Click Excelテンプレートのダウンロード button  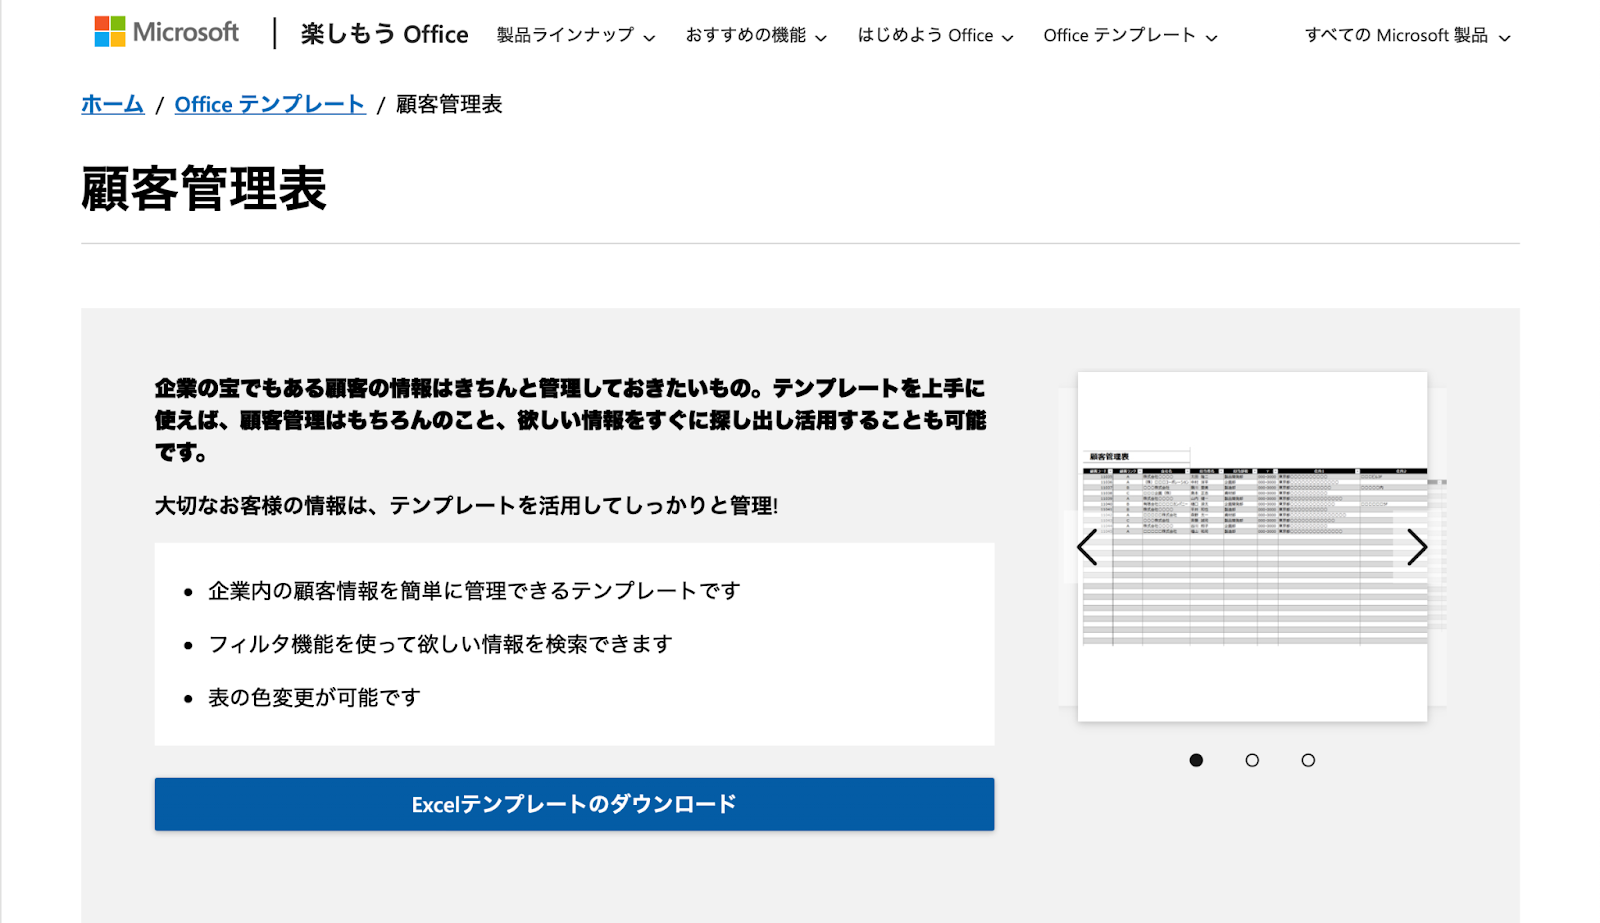(x=574, y=804)
